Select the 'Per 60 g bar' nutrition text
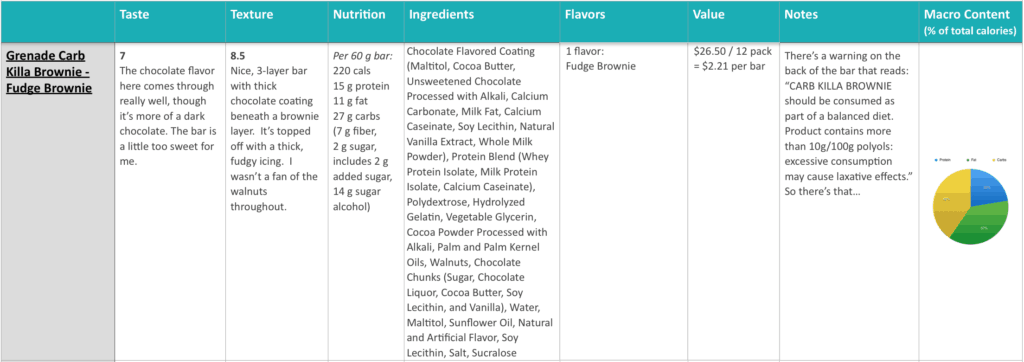This screenshot has height=362, width=1024. 360,56
